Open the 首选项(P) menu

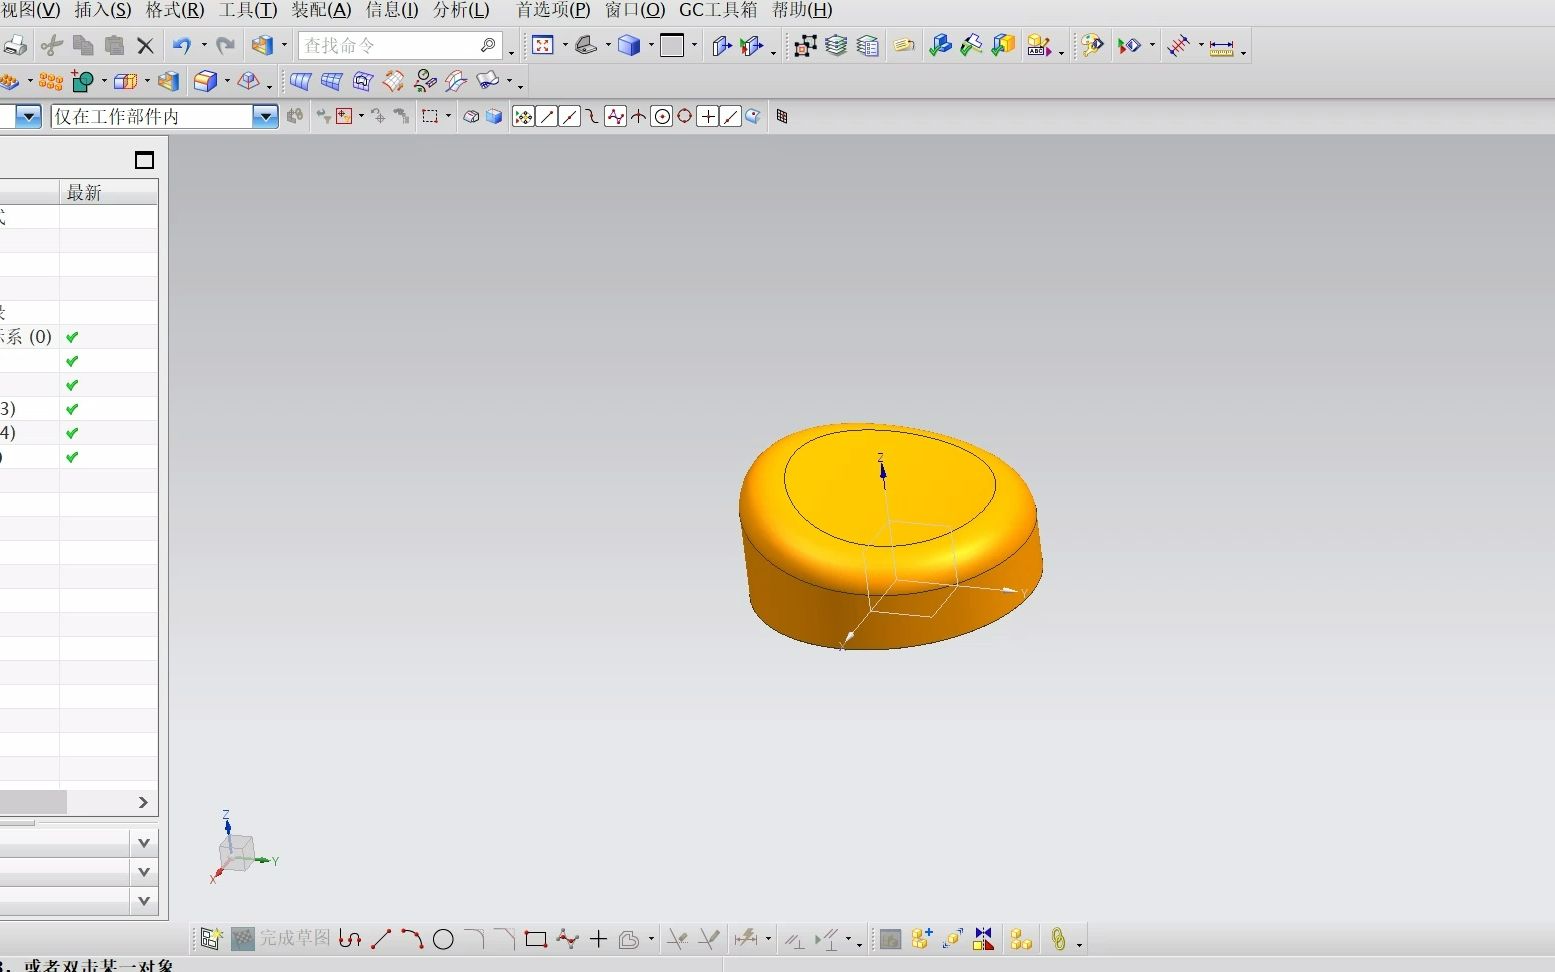coord(553,10)
